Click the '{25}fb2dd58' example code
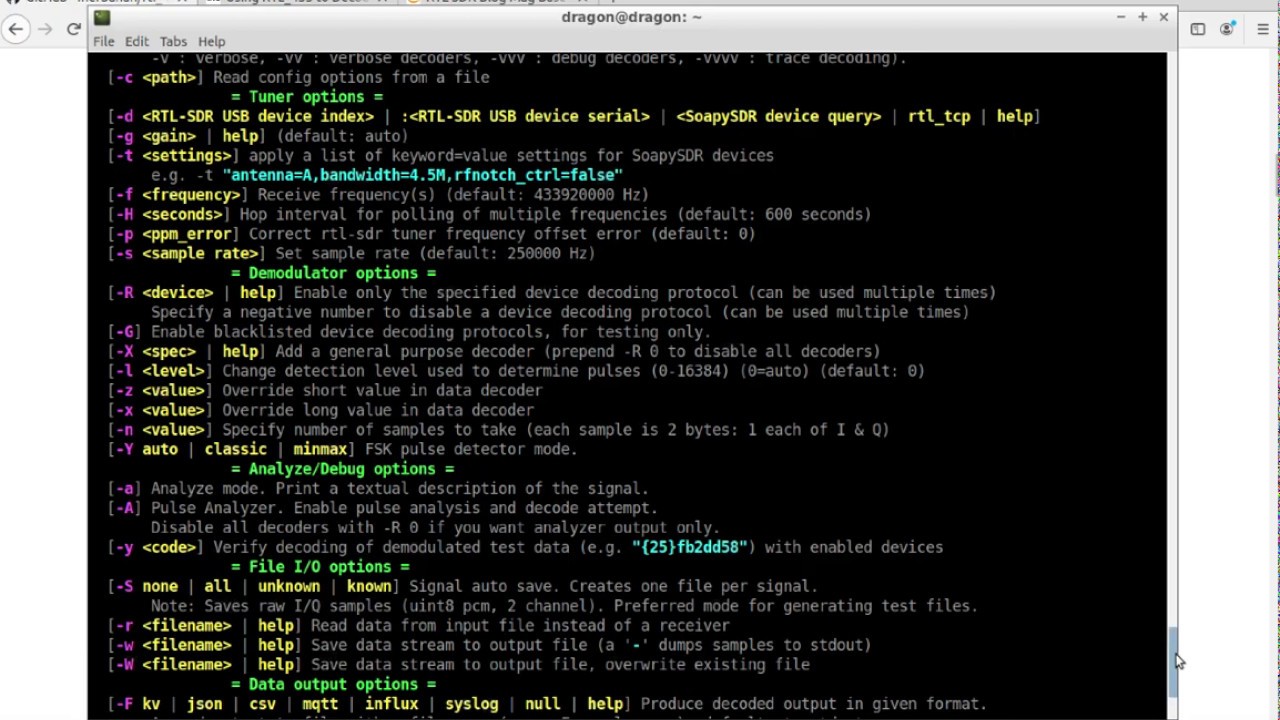The width and height of the screenshot is (1280, 720). pos(690,548)
